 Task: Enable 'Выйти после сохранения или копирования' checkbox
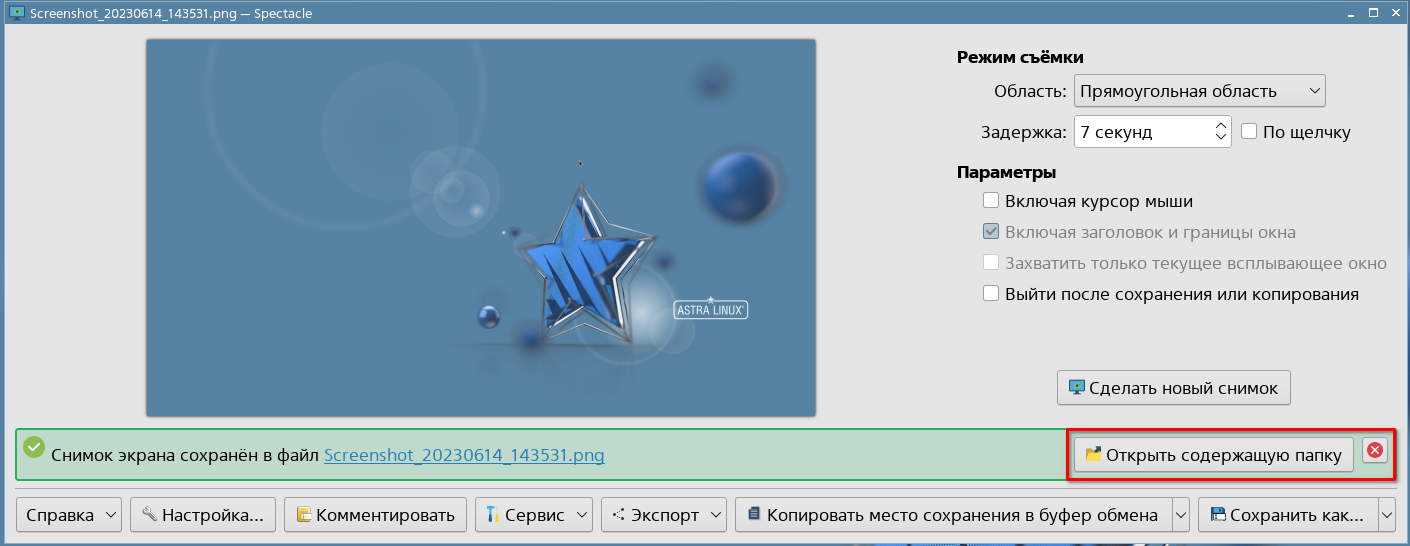[x=991, y=294]
